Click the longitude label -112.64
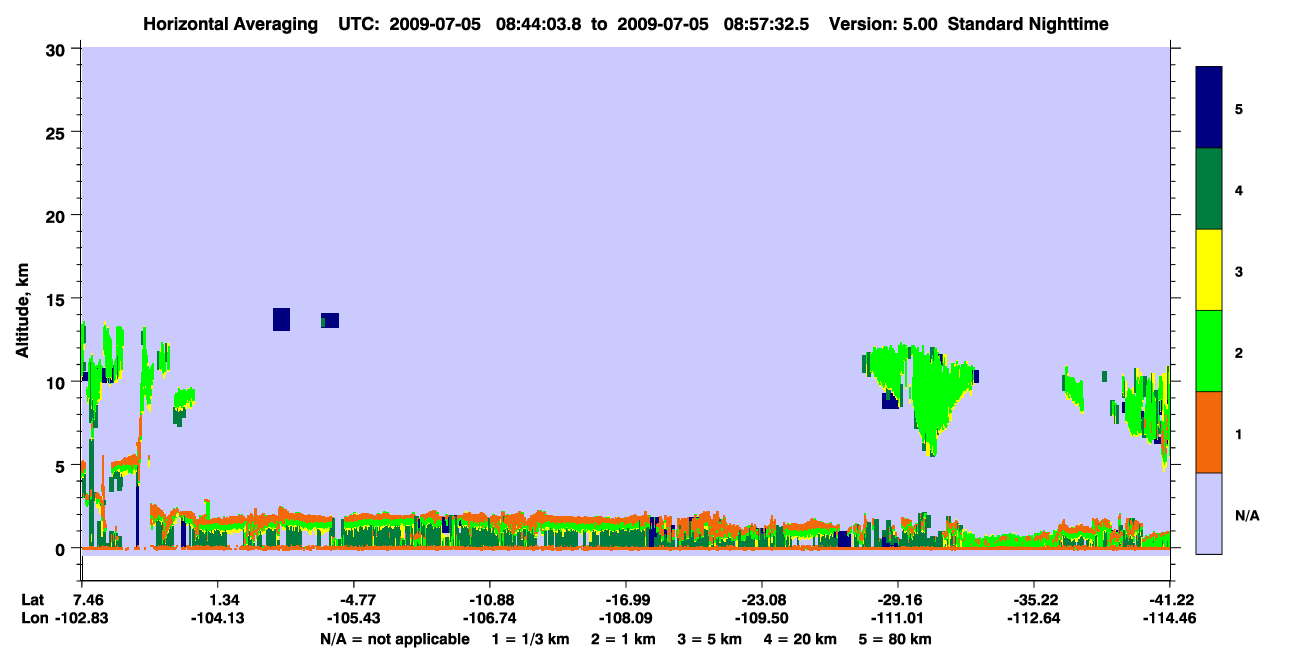The width and height of the screenshot is (1300, 667). click(1034, 618)
